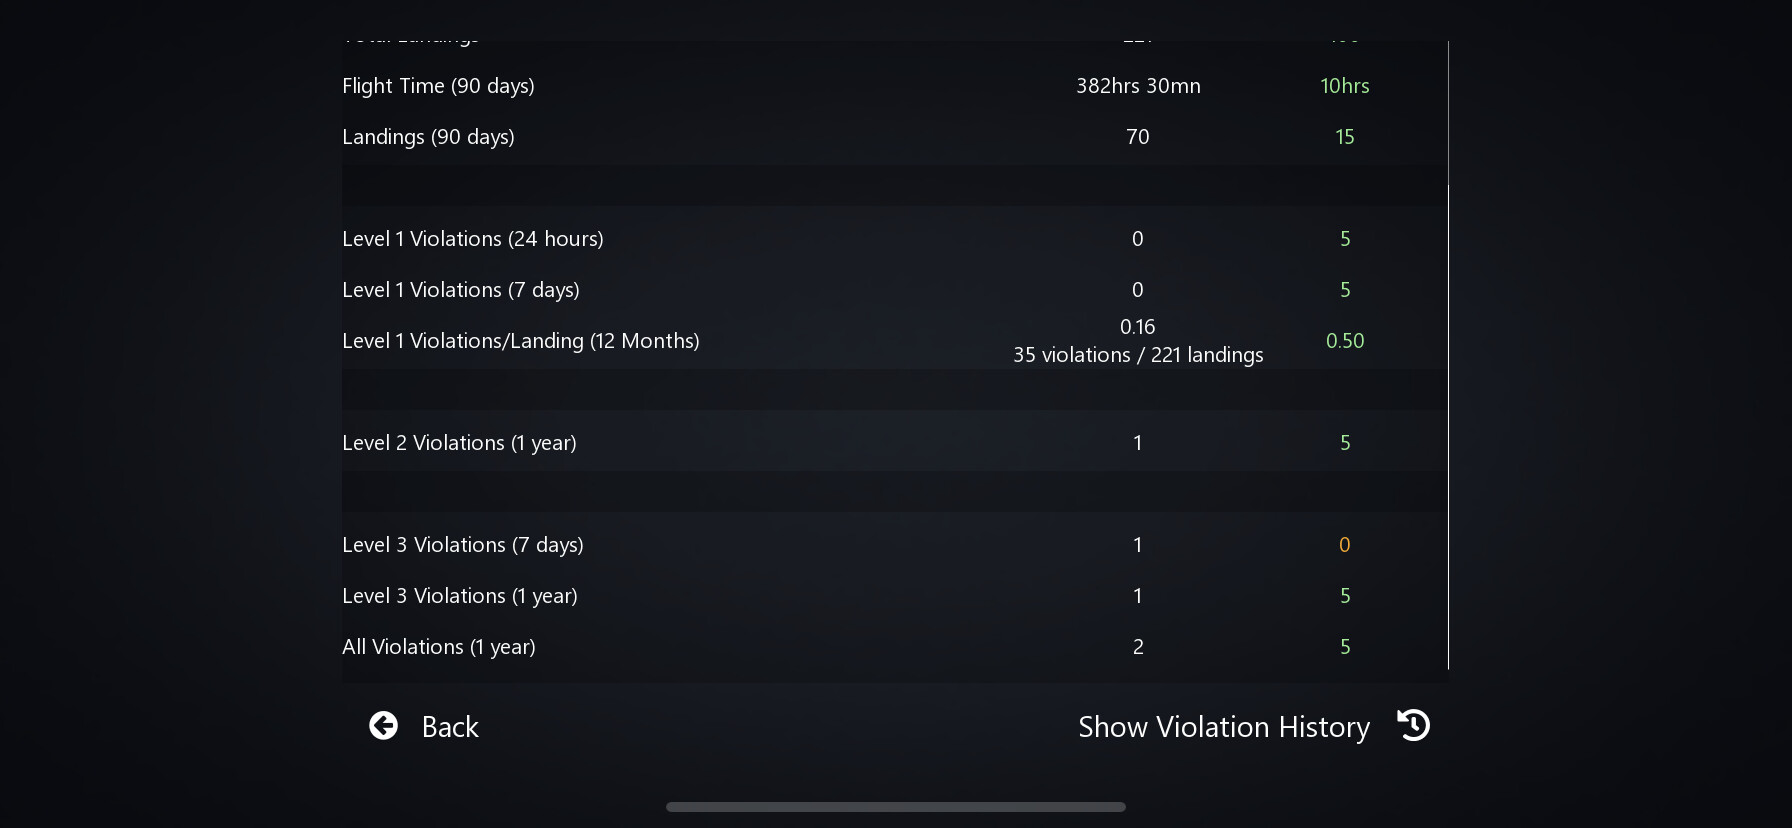
Task: Click the 35 violations / 221 landings text
Action: click(x=1138, y=355)
